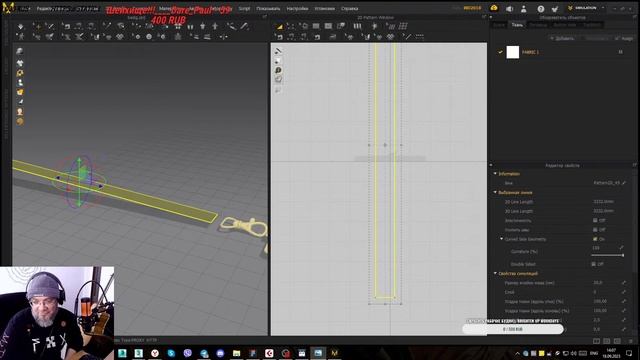Screen dimensions: 640x360
Task: Click the avatar head icon in 3D sidebar
Action: coord(20,111)
